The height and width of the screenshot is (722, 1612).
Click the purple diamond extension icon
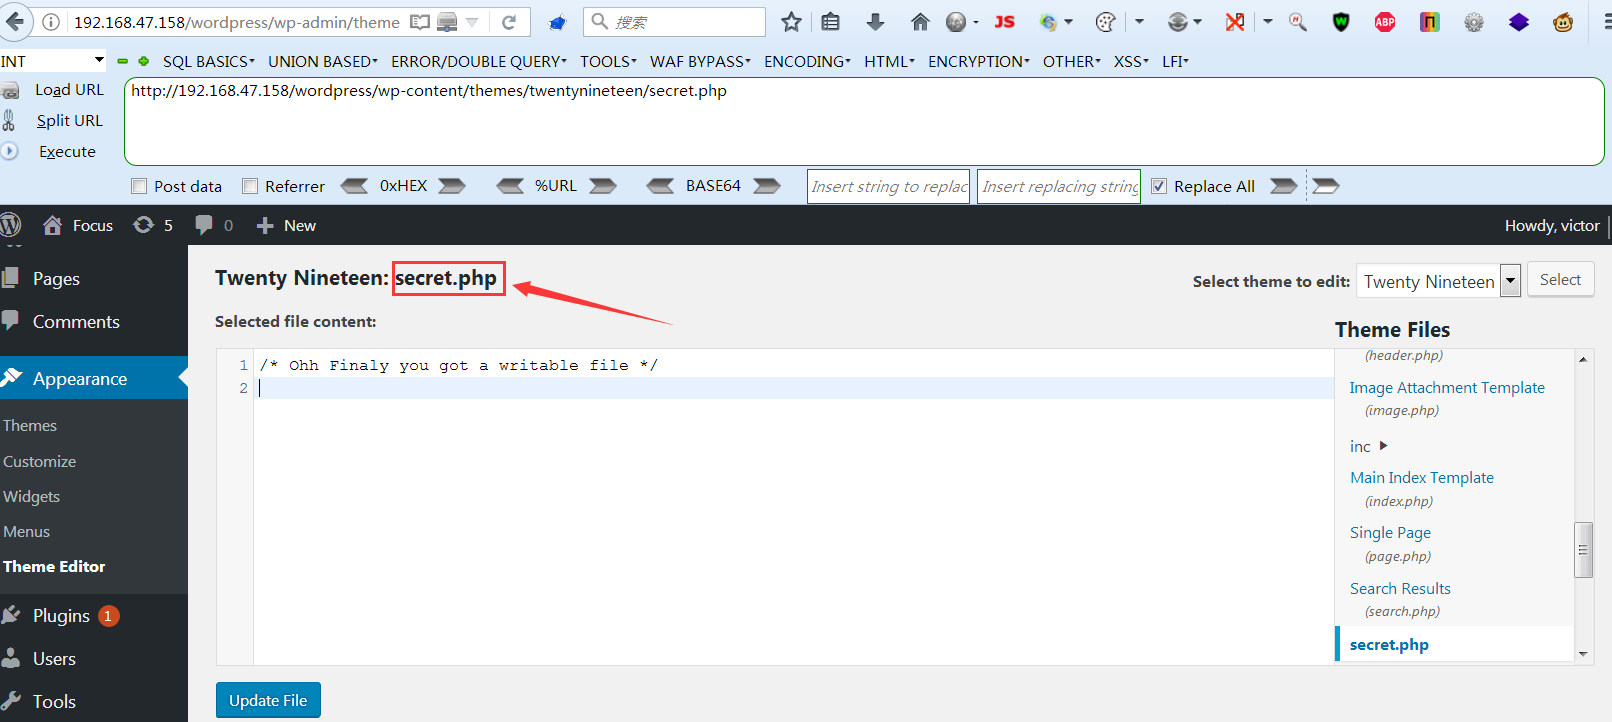[x=1519, y=22]
